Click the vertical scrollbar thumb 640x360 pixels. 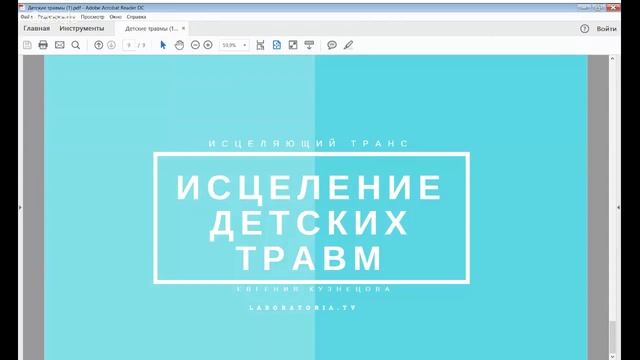coord(612,337)
